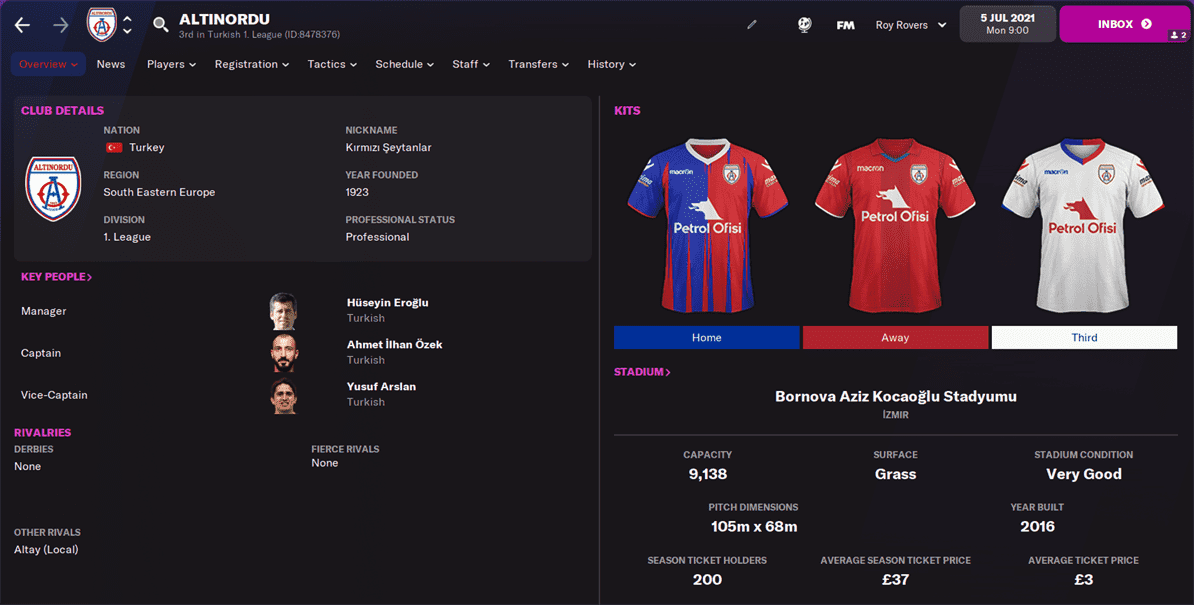1194x605 pixels.
Task: Click the Grass surface value
Action: point(896,474)
